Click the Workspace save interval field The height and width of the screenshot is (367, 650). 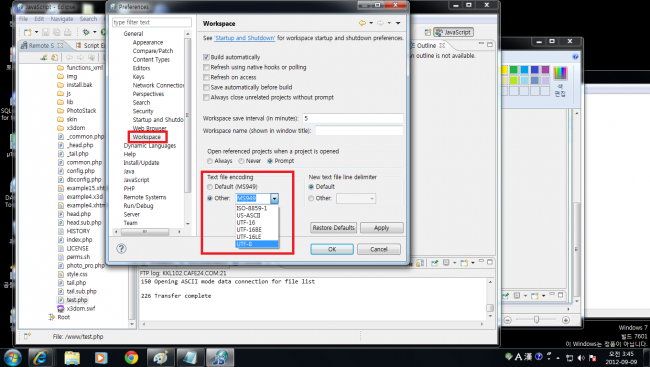(x=353, y=118)
